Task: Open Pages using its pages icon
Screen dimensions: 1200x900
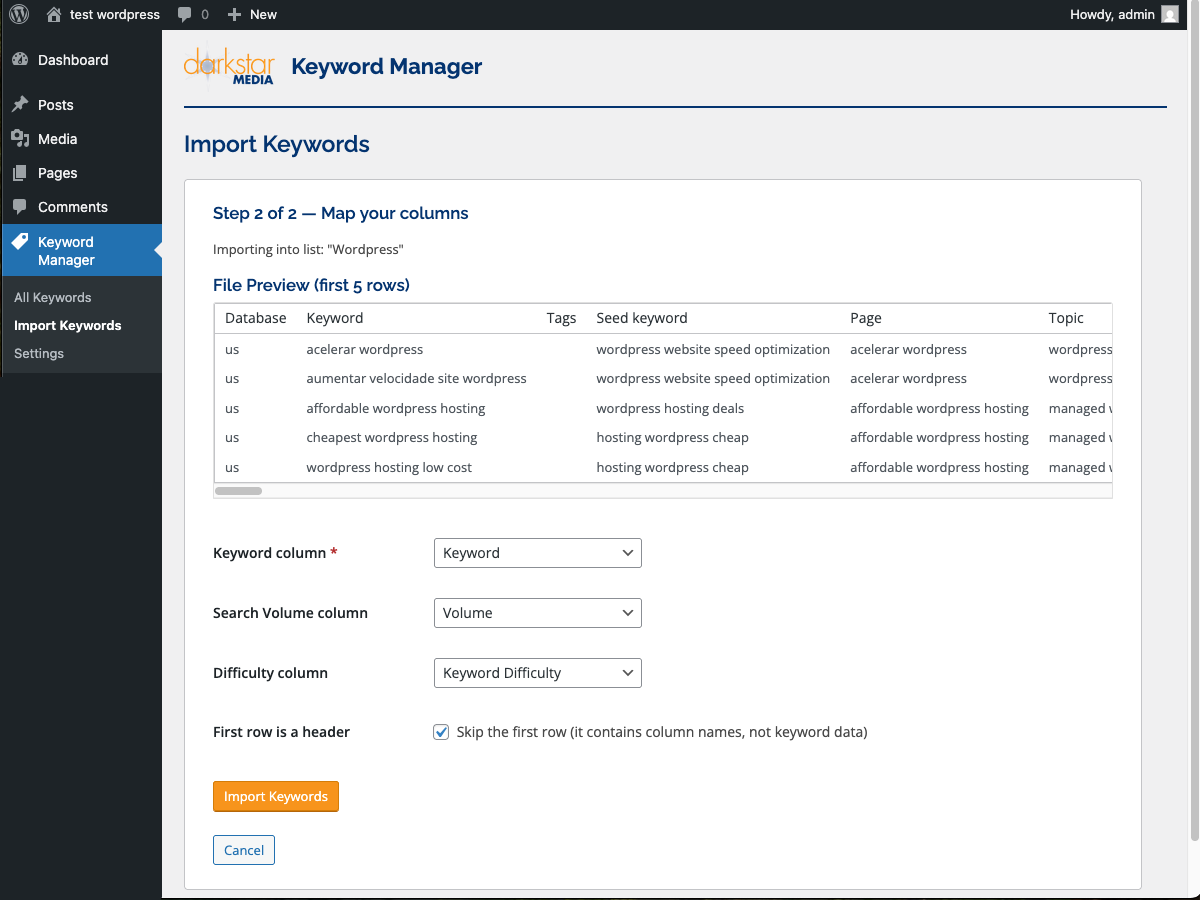Action: (21, 172)
